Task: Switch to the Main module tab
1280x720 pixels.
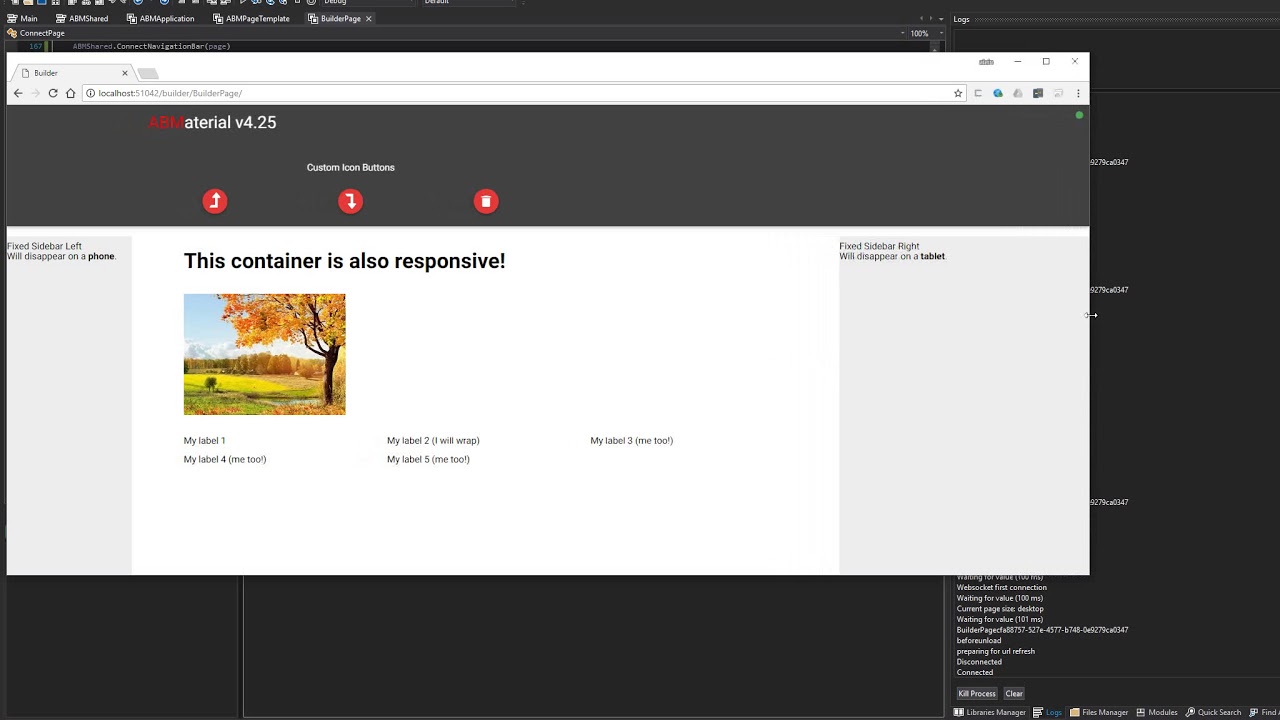Action: pyautogui.click(x=23, y=18)
